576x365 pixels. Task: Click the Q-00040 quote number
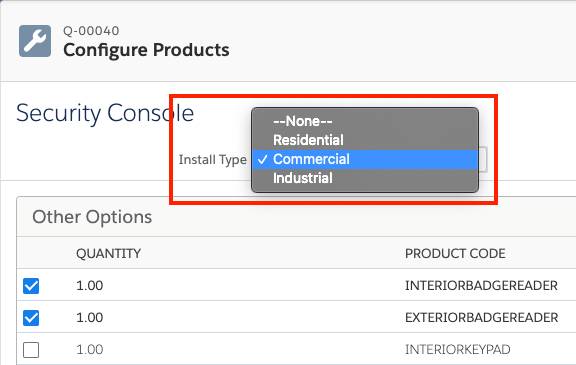91,31
